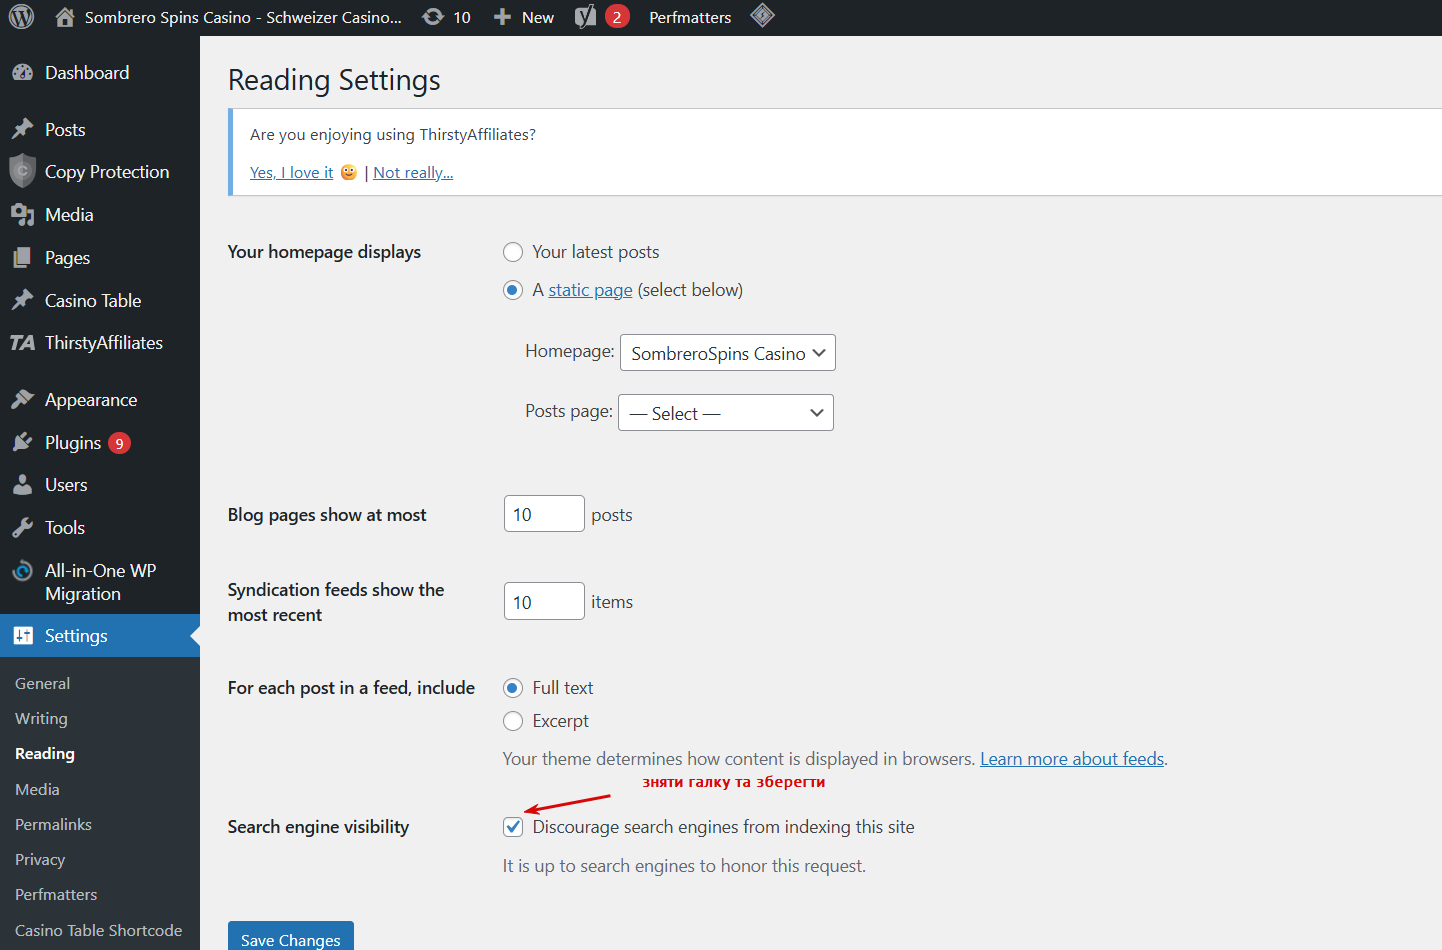Open Perfmatters settings submenu in sidebar

pos(56,895)
